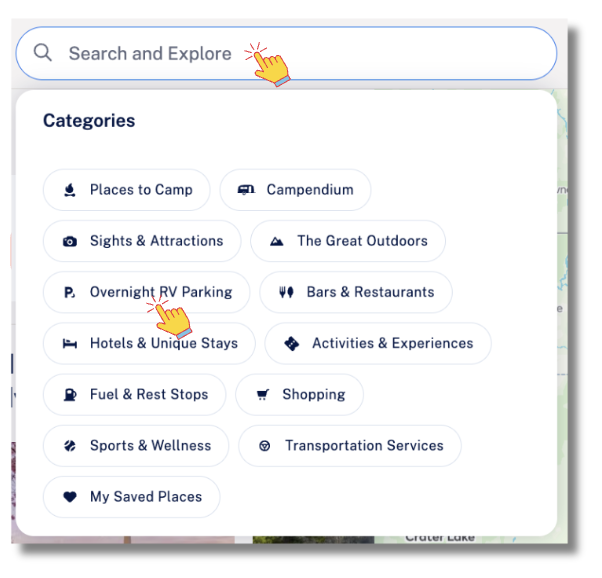
Task: Click the RV trailer icon for Campendium
Action: (x=246, y=189)
